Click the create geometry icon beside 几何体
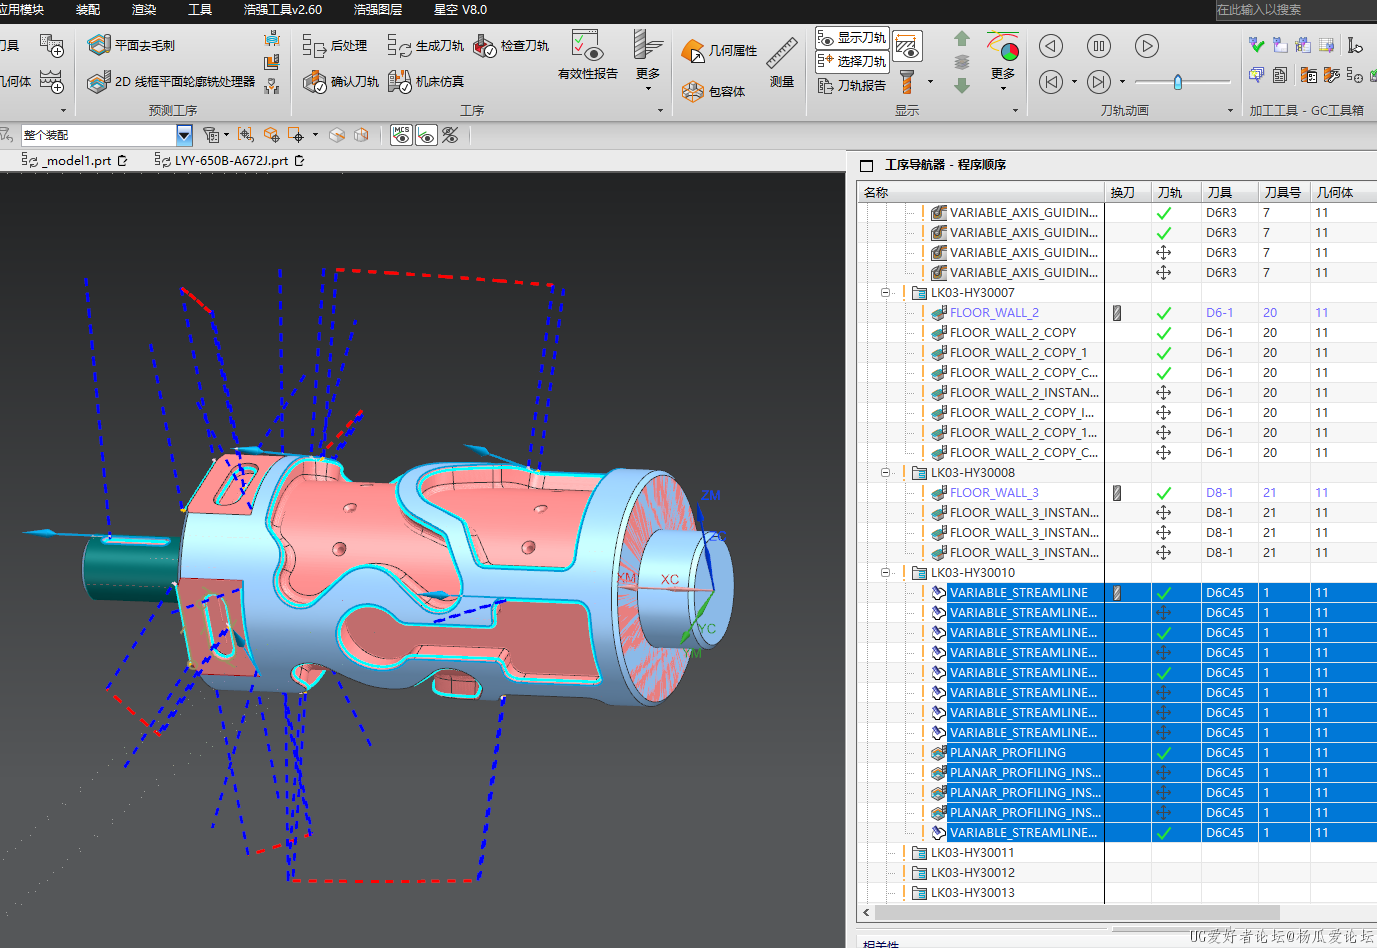This screenshot has height=948, width=1377. (51, 81)
